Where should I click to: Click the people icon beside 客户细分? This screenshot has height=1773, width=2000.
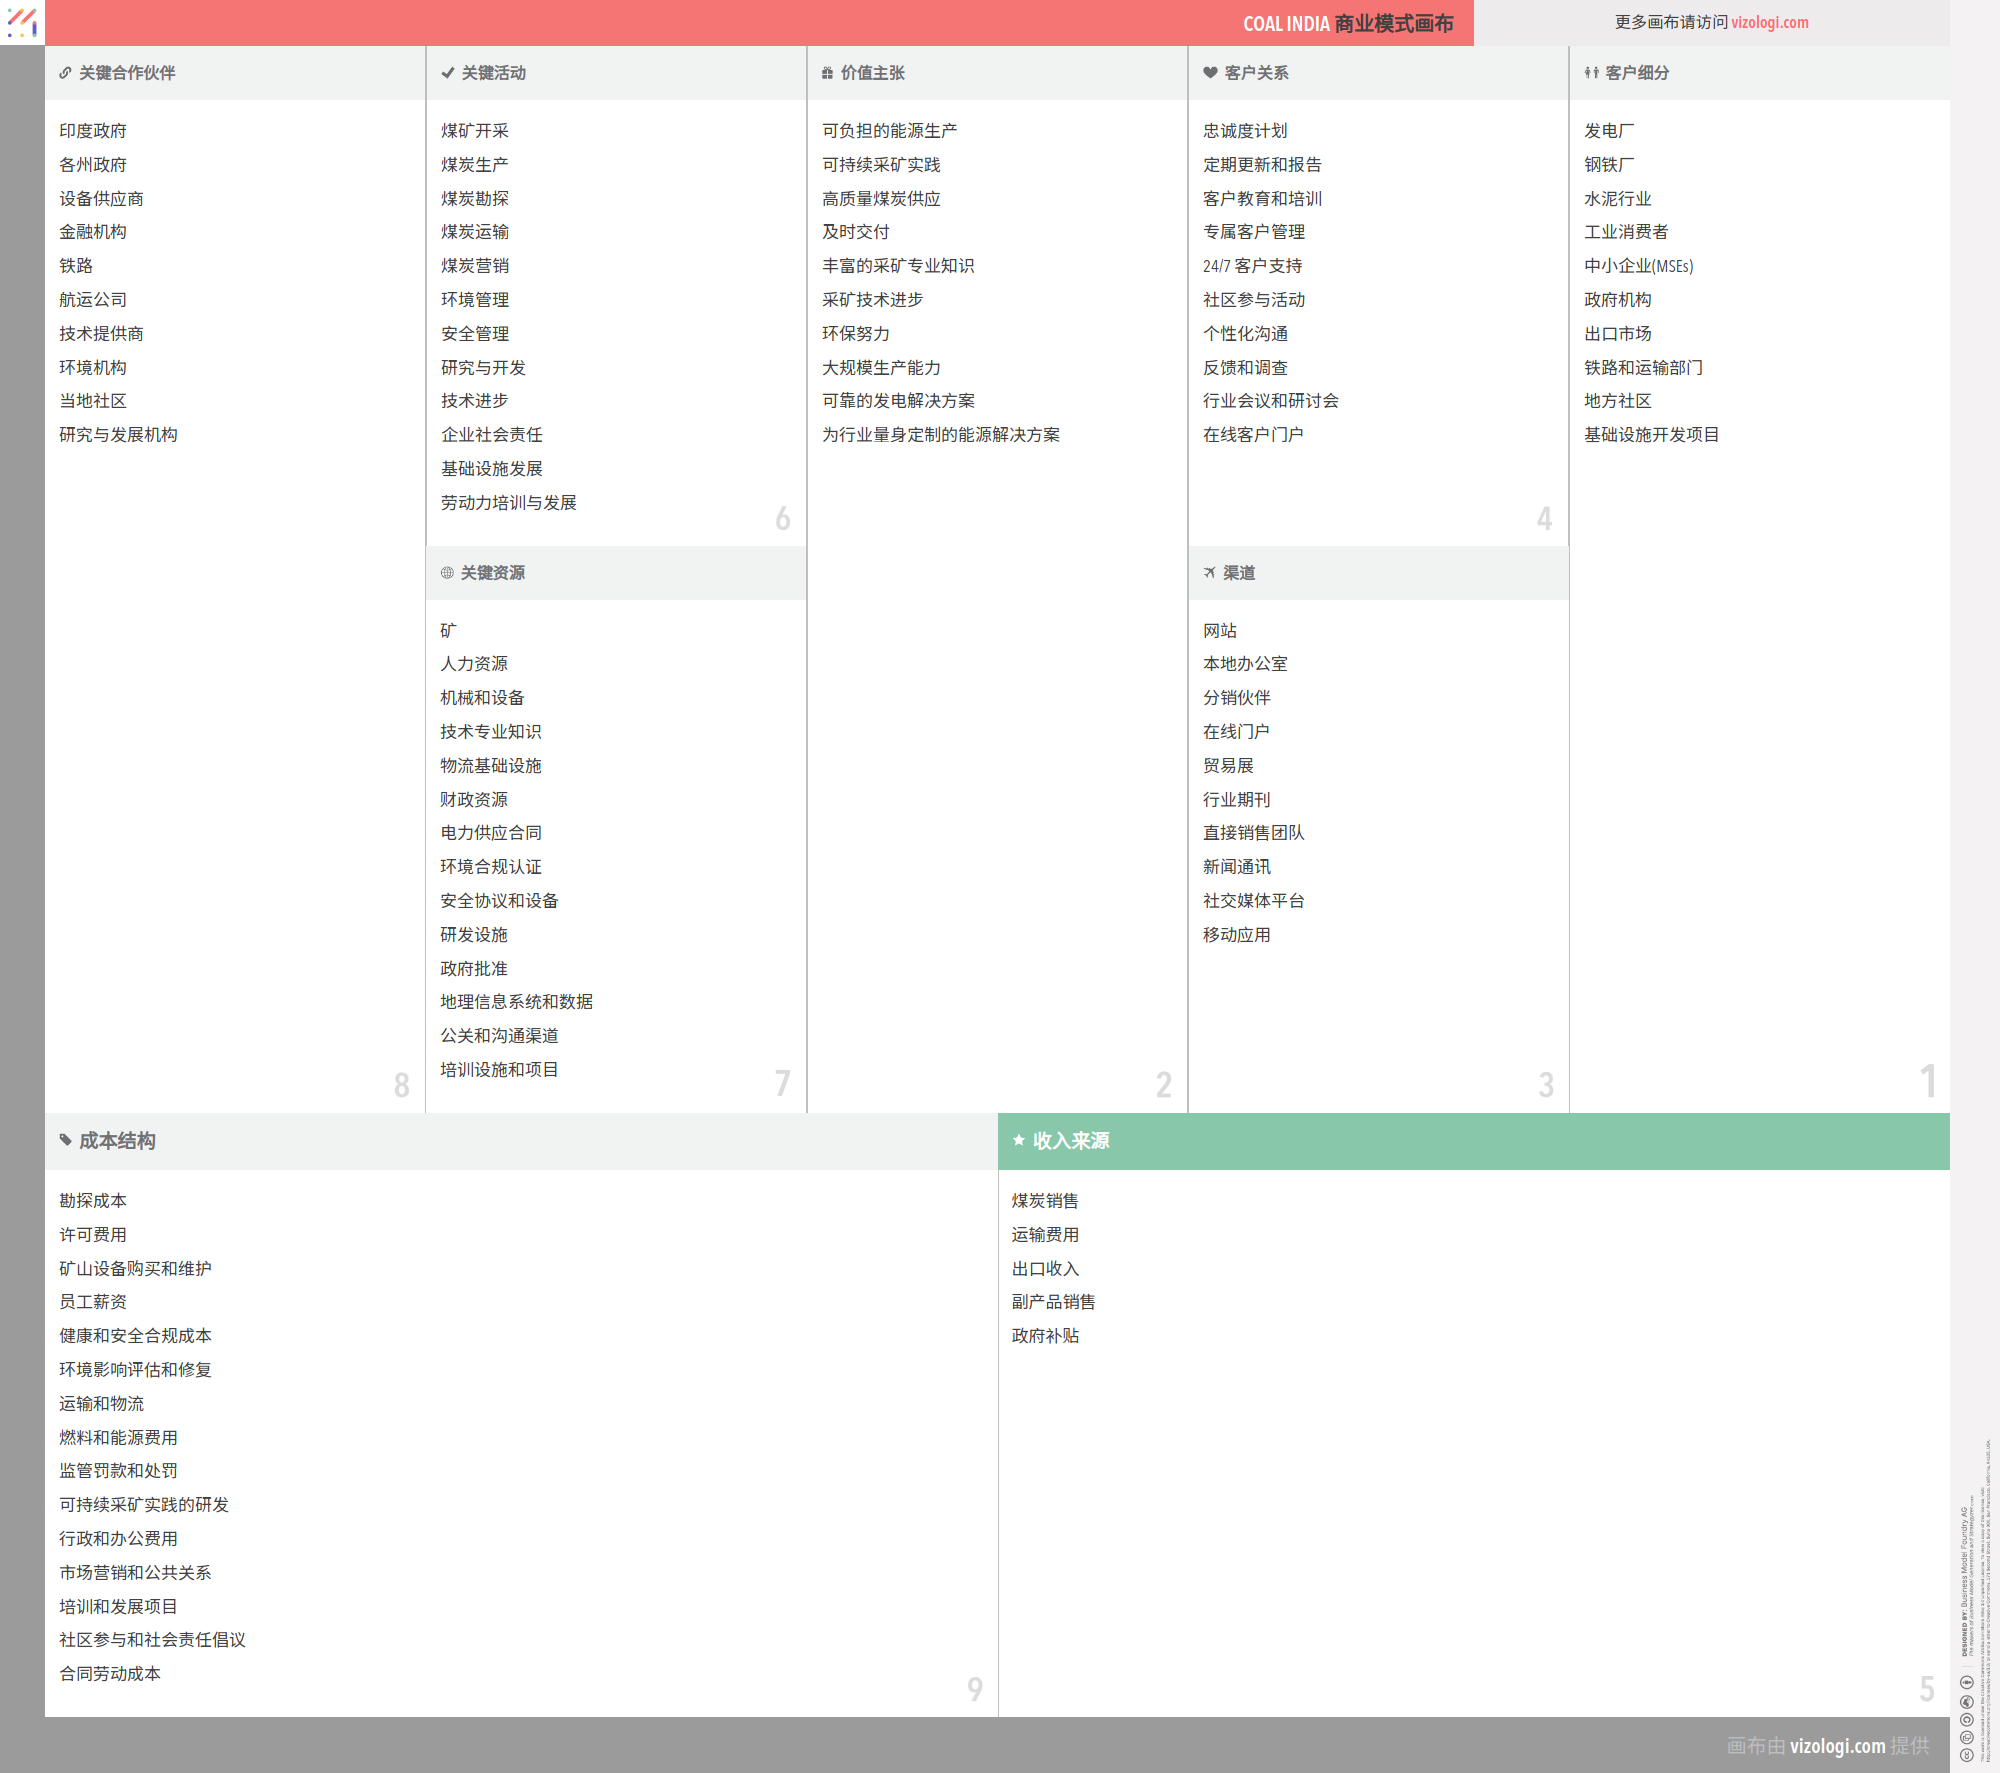(1591, 73)
